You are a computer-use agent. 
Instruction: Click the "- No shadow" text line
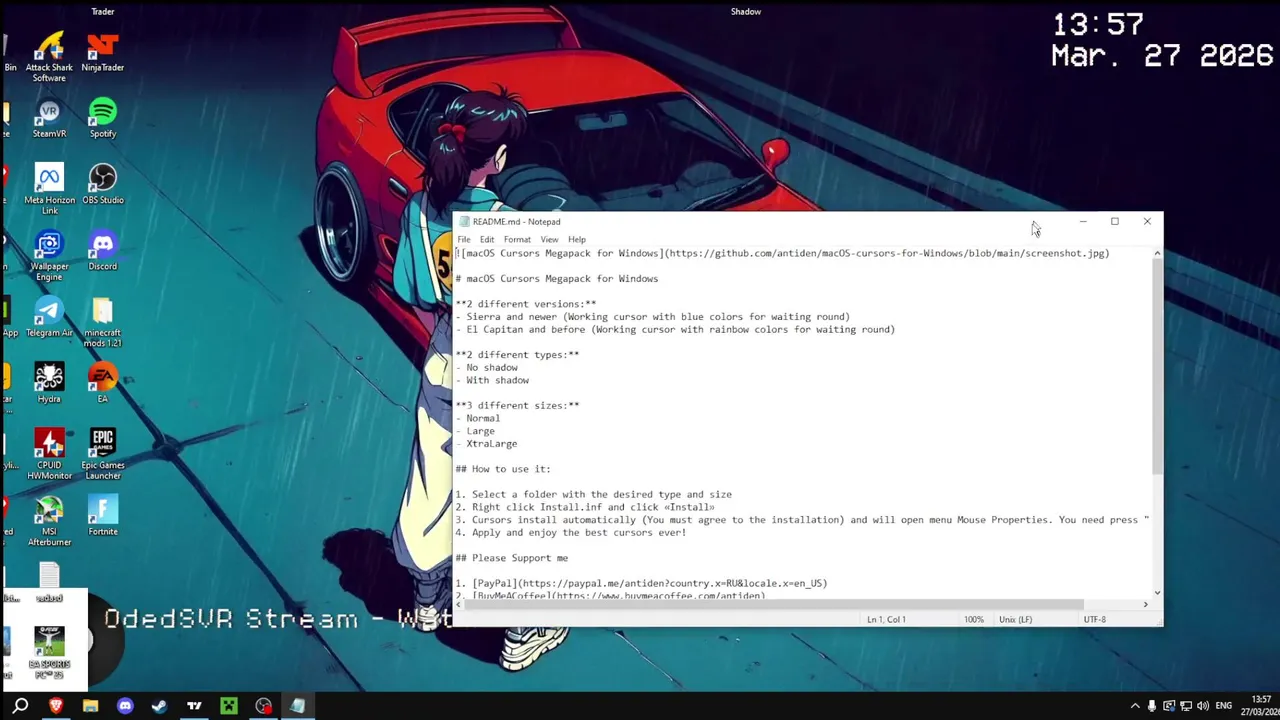487,368
